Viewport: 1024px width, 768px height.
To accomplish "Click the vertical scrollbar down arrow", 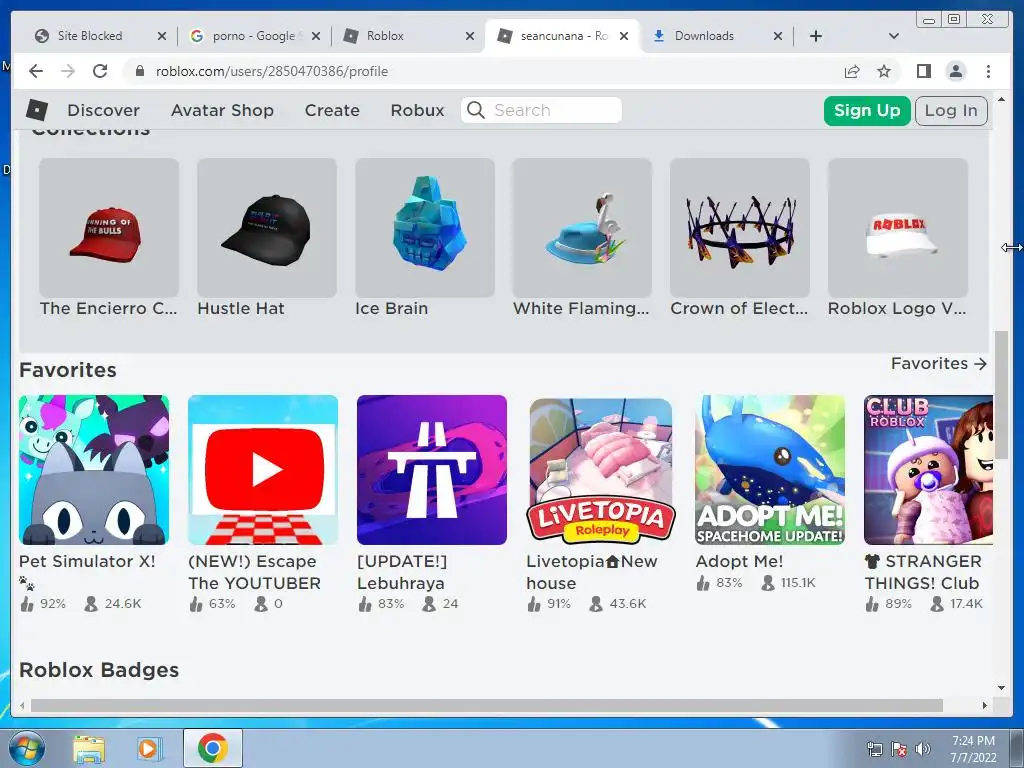I will [1001, 687].
